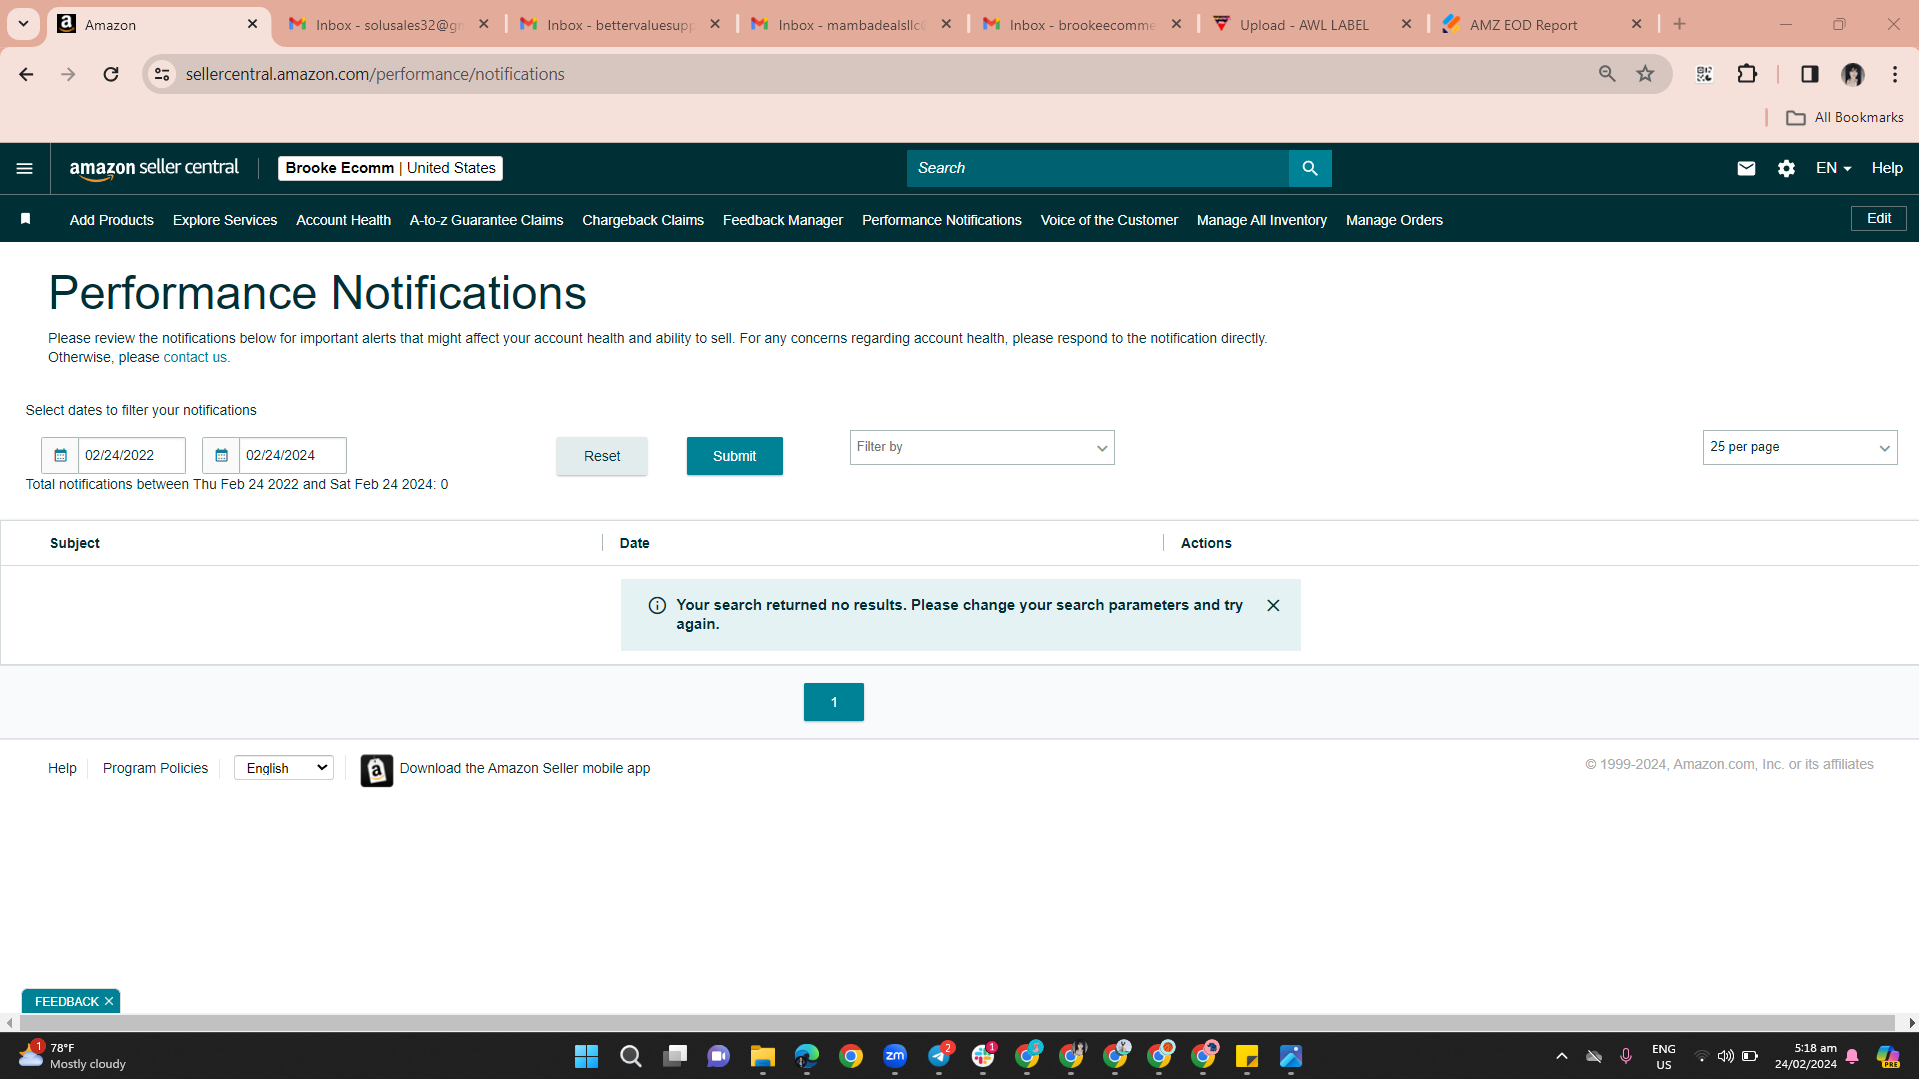Viewport: 1919px width, 1079px height.
Task: Open the QR code extension icon
Action: coord(1705,74)
